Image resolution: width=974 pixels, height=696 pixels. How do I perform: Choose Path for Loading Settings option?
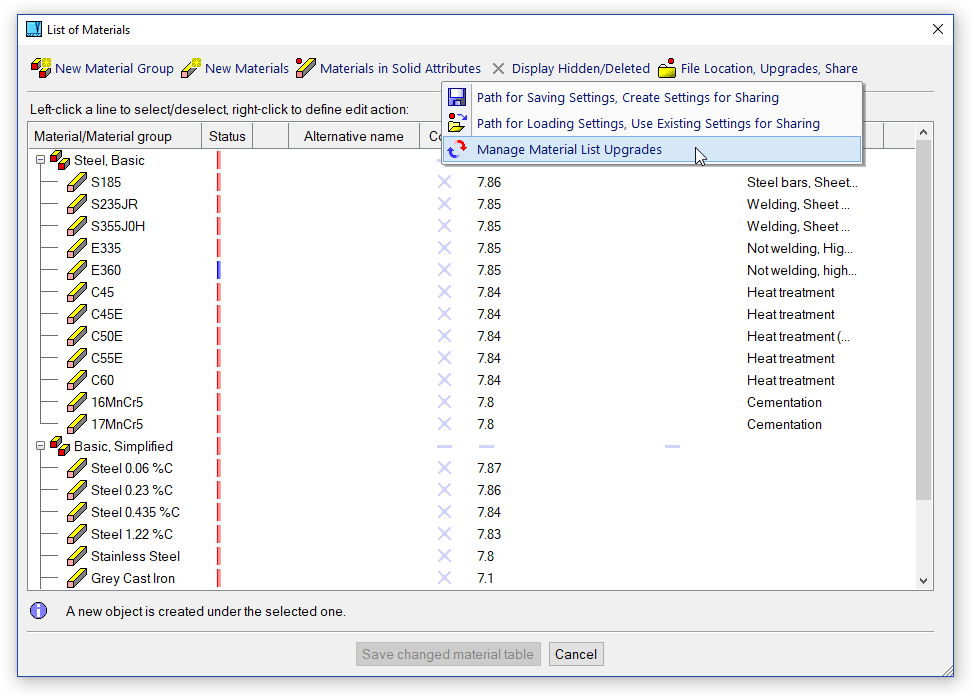[647, 123]
